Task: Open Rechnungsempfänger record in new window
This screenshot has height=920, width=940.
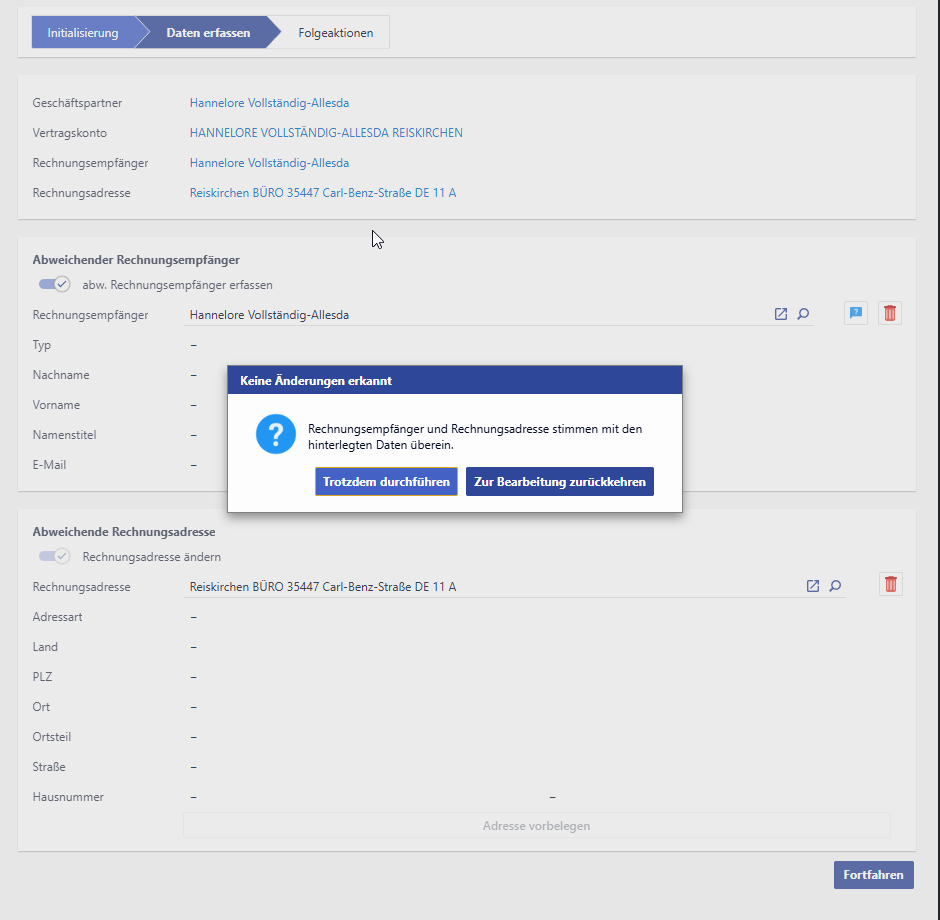Action: 781,314
